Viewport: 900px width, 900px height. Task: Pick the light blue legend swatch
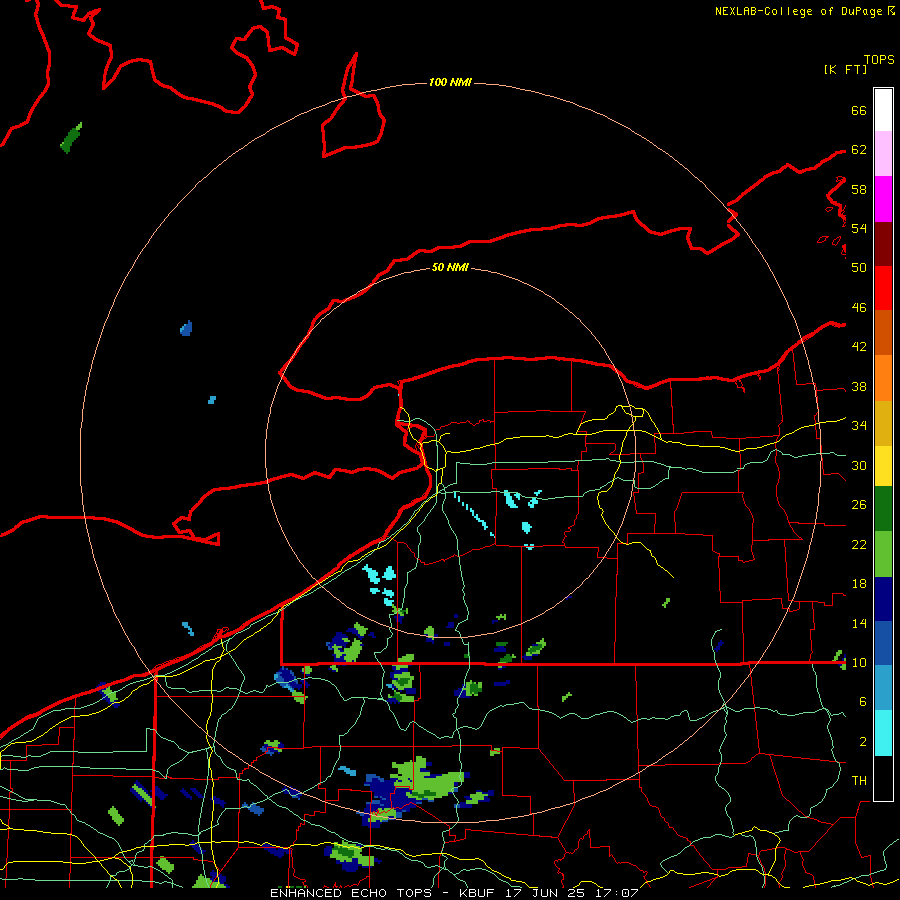coord(883,688)
